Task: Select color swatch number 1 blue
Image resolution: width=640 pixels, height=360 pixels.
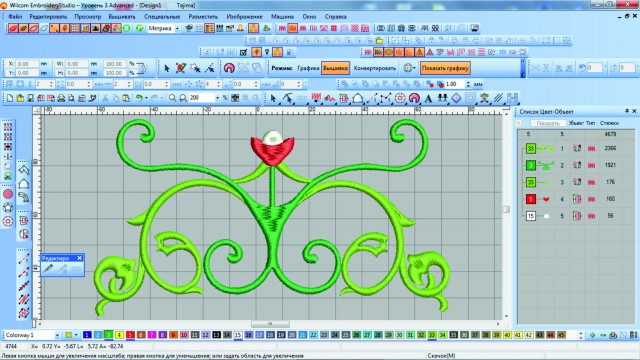Action: click(x=87, y=335)
